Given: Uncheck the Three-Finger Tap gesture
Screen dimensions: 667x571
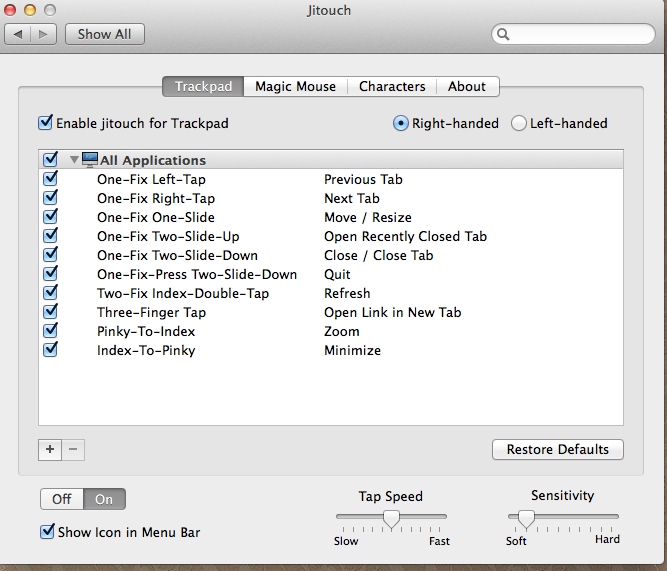Looking at the screenshot, I should tap(50, 311).
